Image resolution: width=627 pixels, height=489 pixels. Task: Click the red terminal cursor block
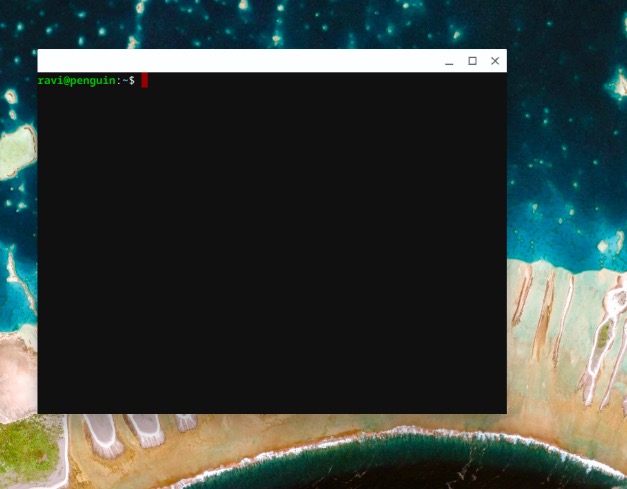click(145, 80)
